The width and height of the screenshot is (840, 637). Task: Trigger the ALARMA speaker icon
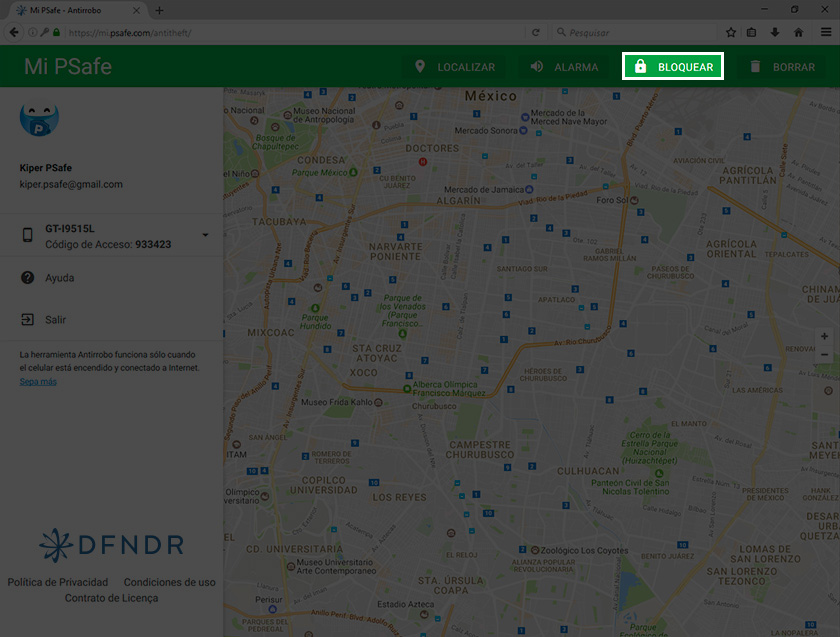pyautogui.click(x=537, y=67)
